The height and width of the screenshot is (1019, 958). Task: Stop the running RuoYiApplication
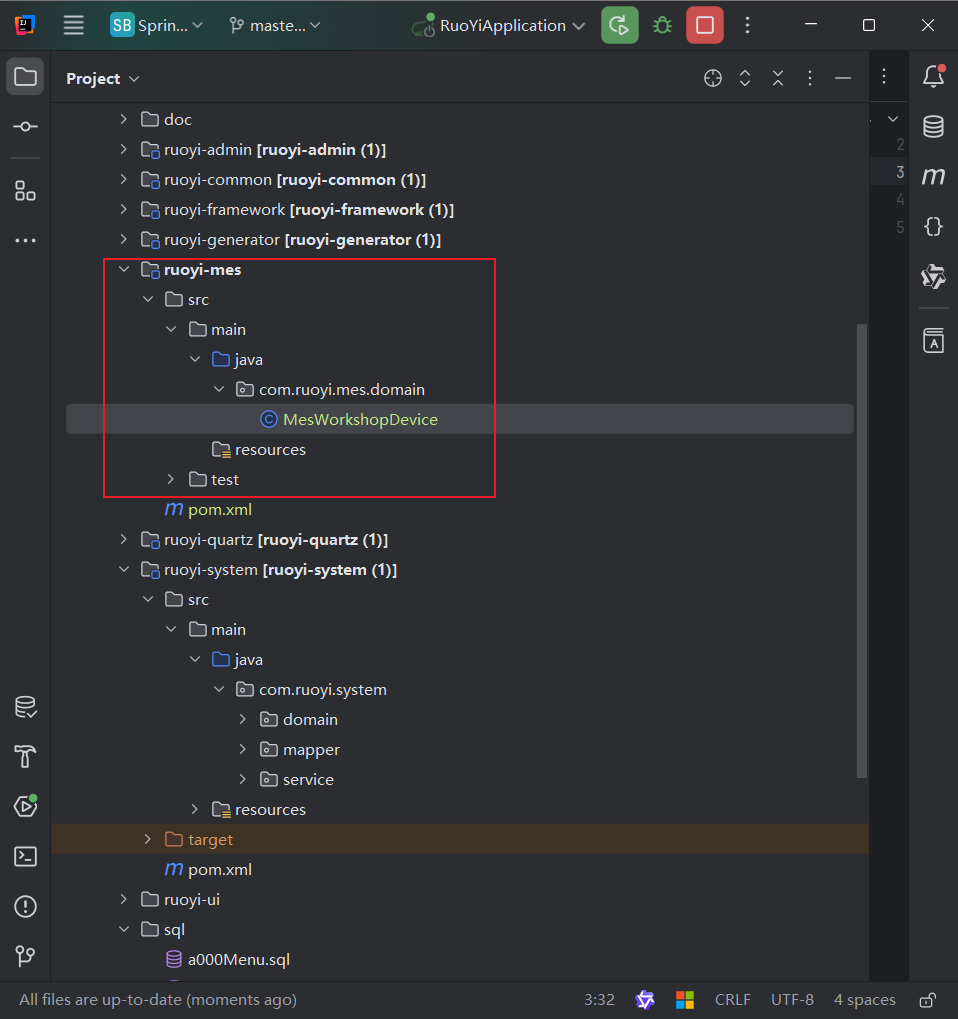point(705,25)
